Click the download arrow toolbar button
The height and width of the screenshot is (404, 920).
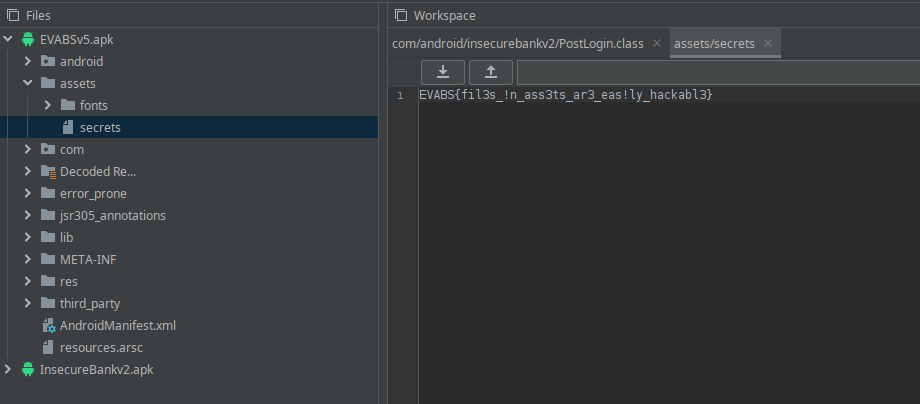443,72
